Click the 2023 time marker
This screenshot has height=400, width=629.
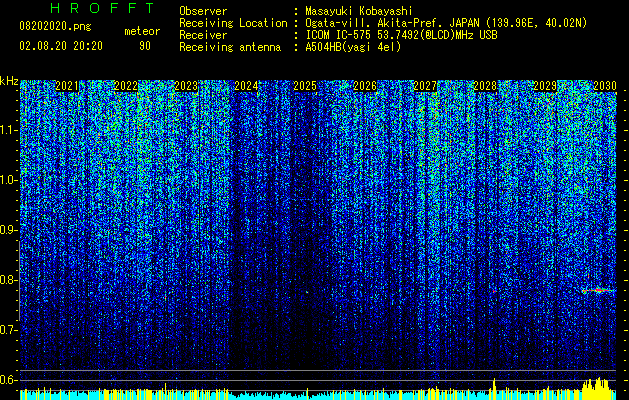coord(186,86)
